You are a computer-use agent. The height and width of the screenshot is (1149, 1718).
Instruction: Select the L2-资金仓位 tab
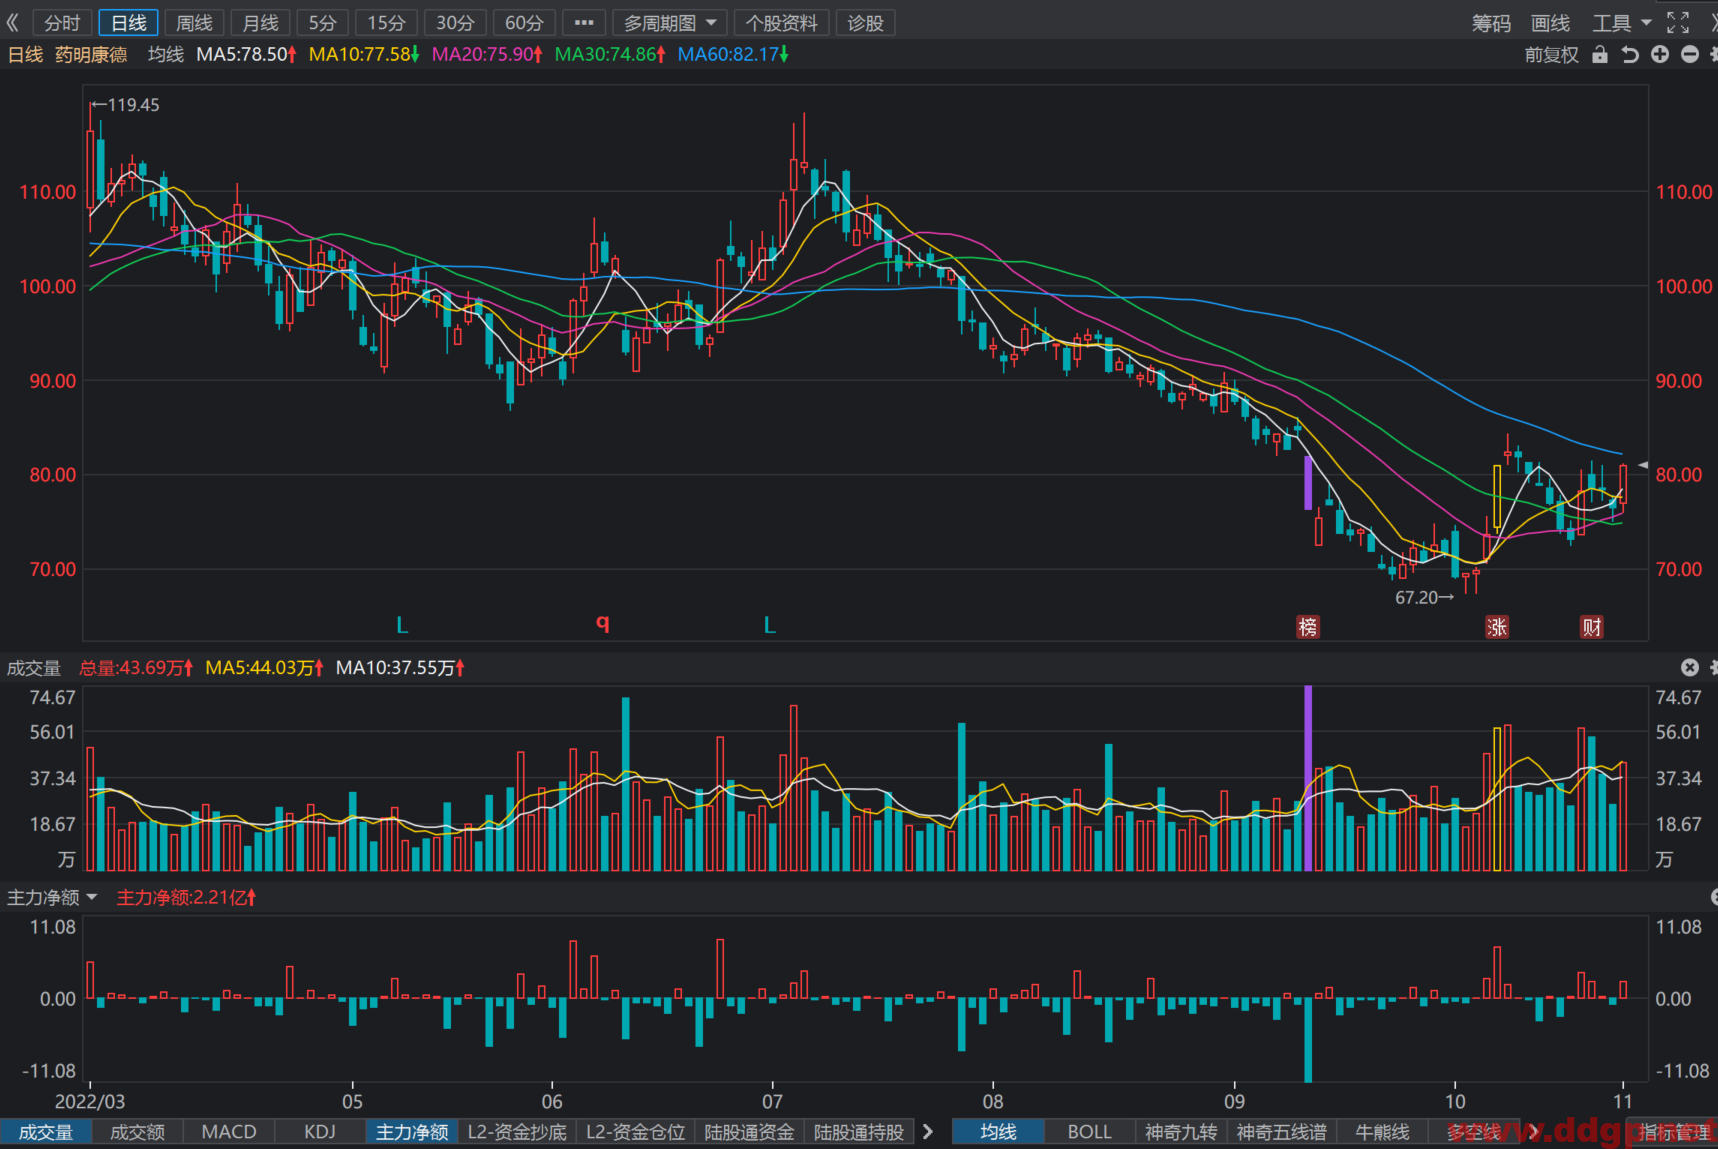635,1131
